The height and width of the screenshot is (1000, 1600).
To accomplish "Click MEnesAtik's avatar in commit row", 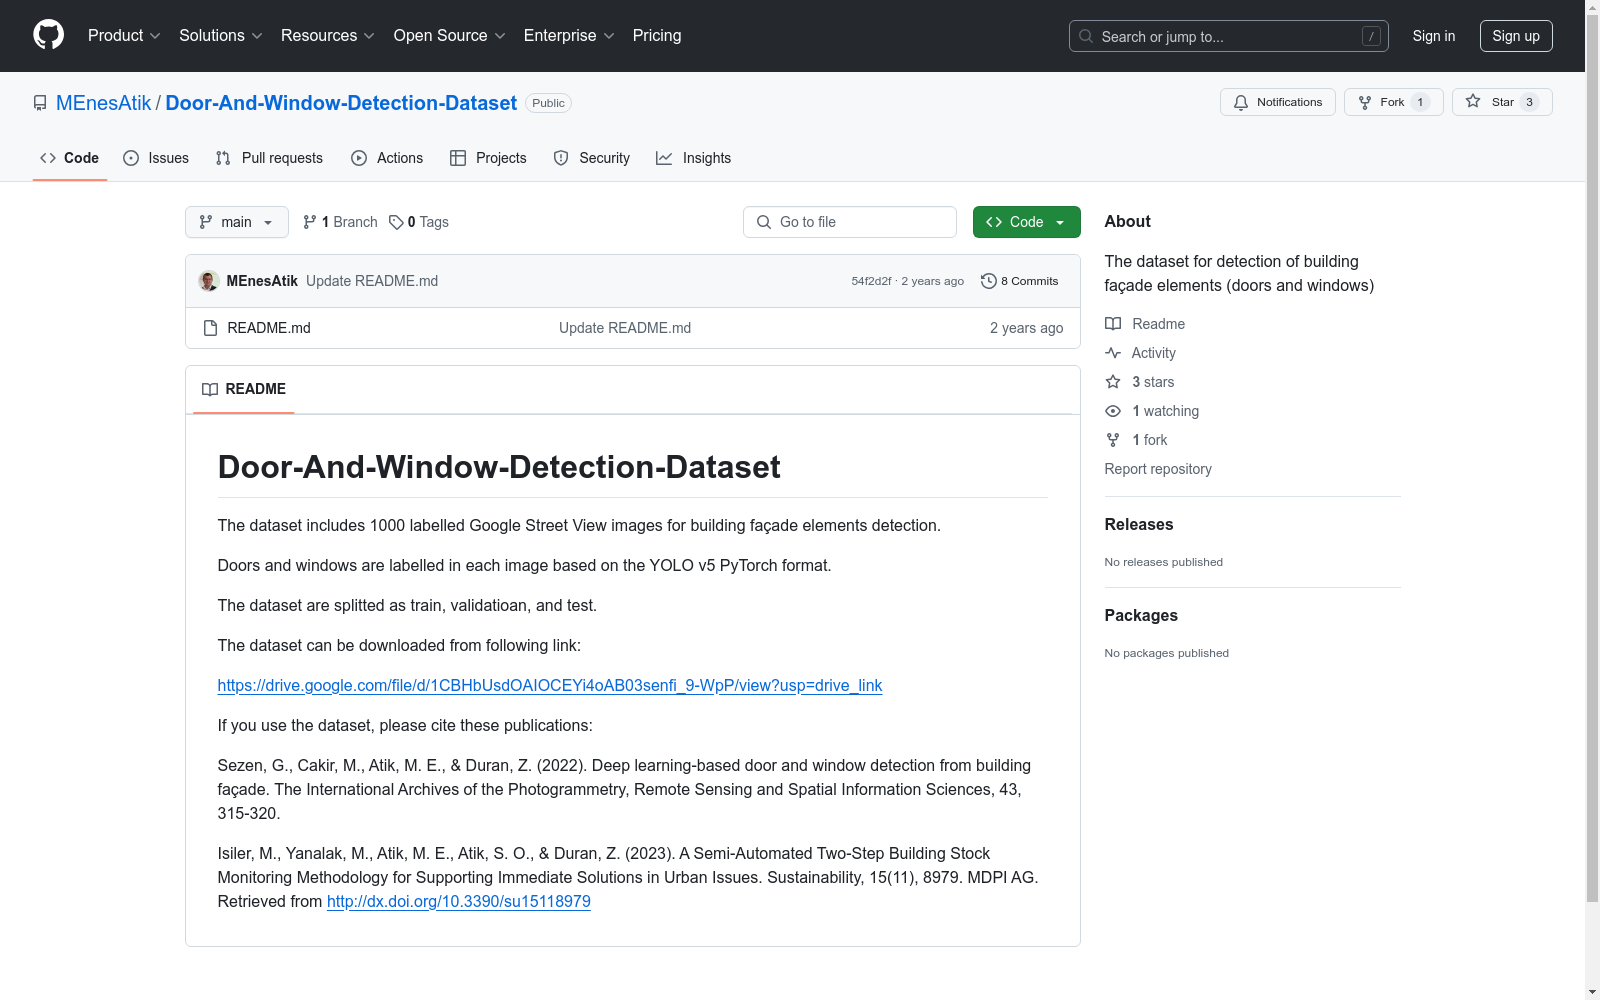I will [209, 281].
